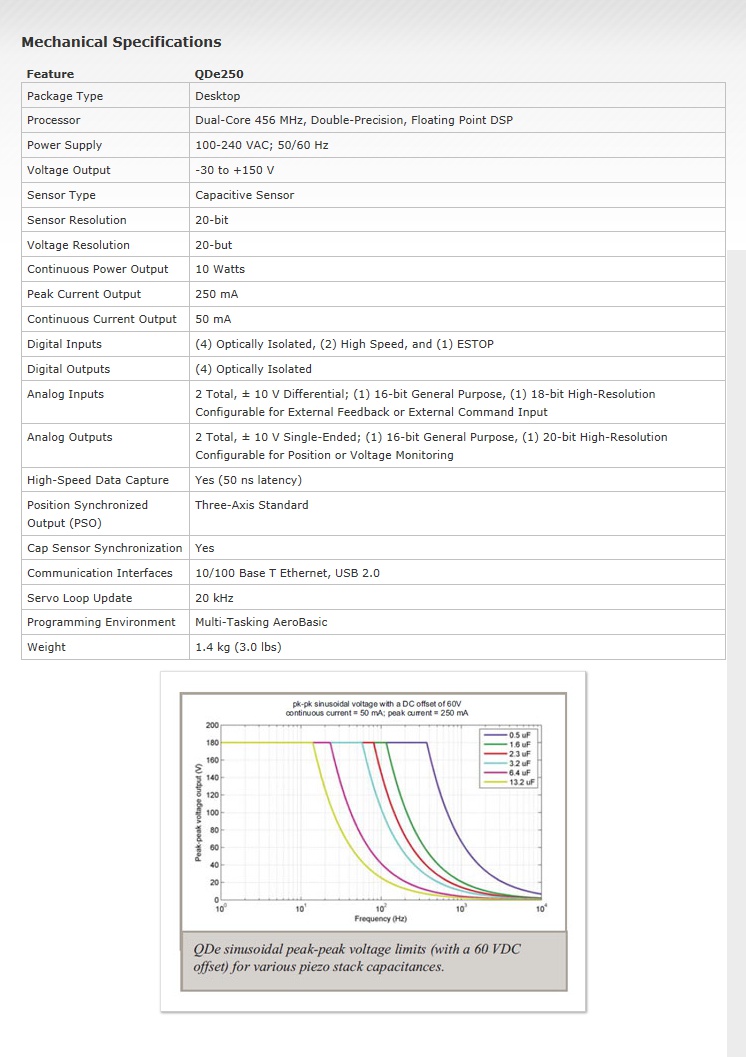Image resolution: width=746 pixels, height=1057 pixels.
Task: Click the Yes value for Cap Sensor Synchronization
Action: 204,548
